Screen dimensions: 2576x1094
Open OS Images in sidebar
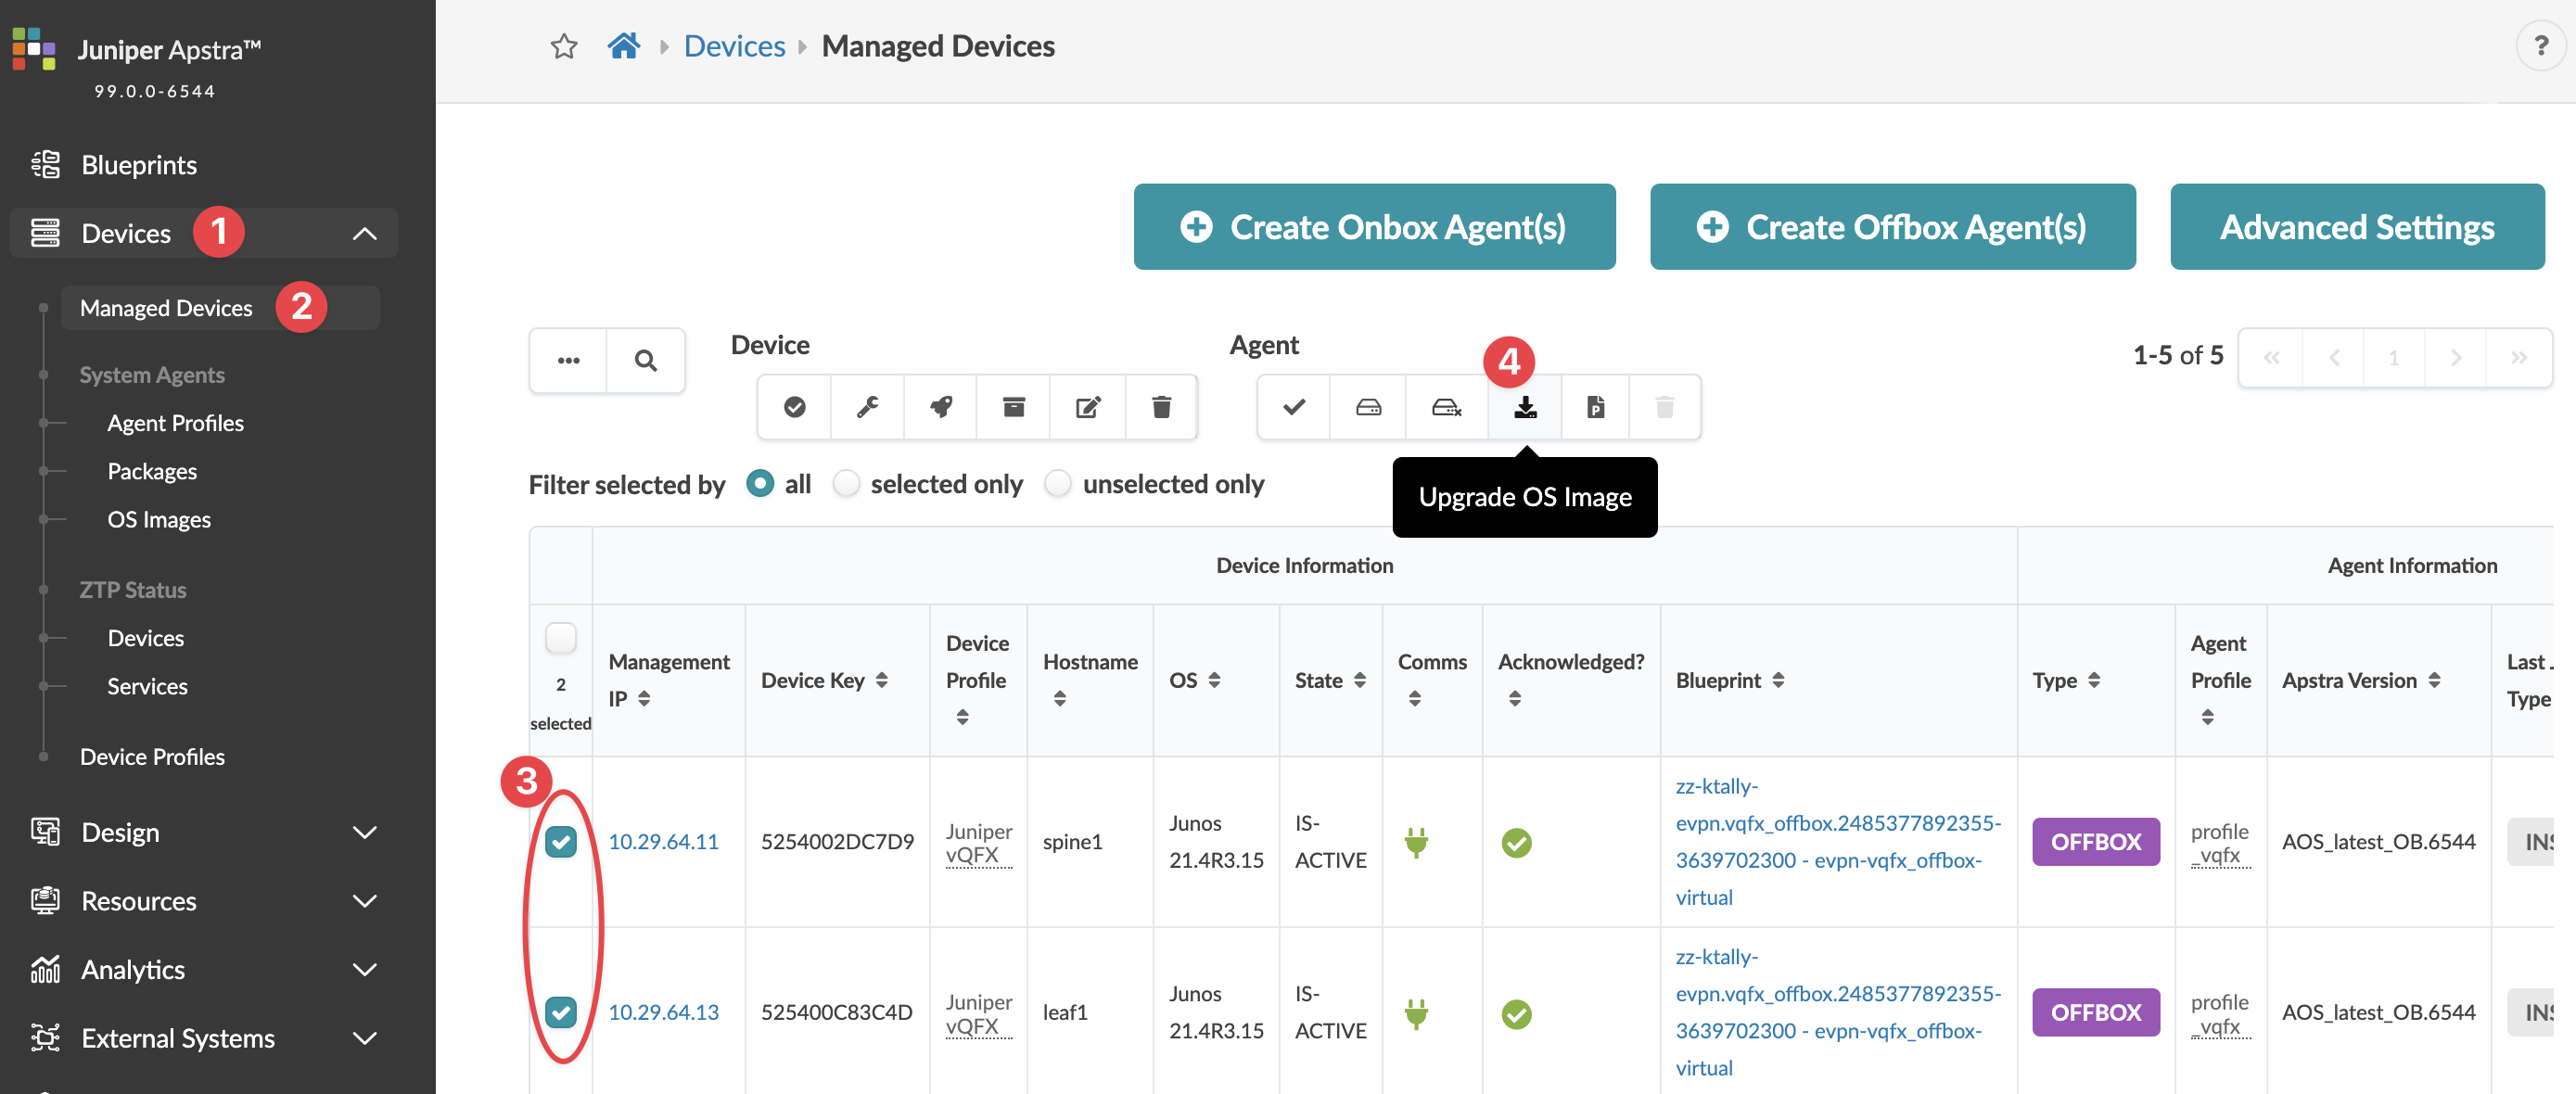tap(159, 519)
